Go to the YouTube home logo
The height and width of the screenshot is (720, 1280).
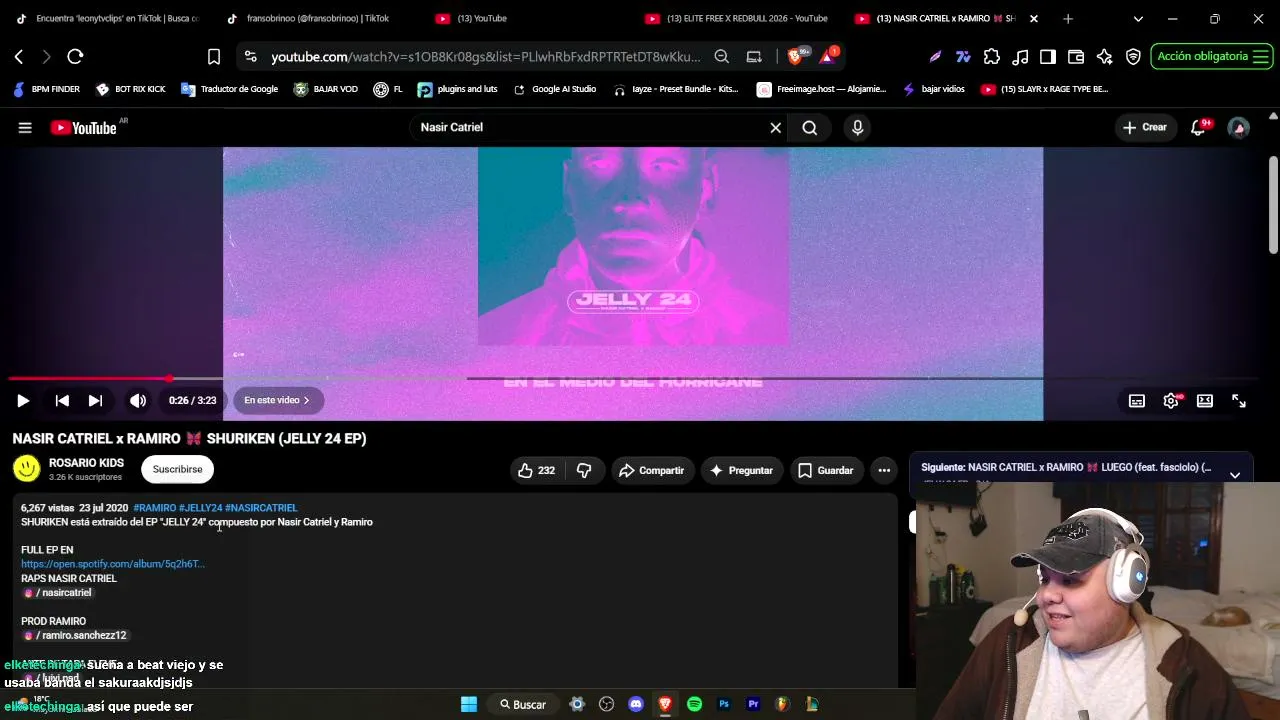click(x=84, y=128)
